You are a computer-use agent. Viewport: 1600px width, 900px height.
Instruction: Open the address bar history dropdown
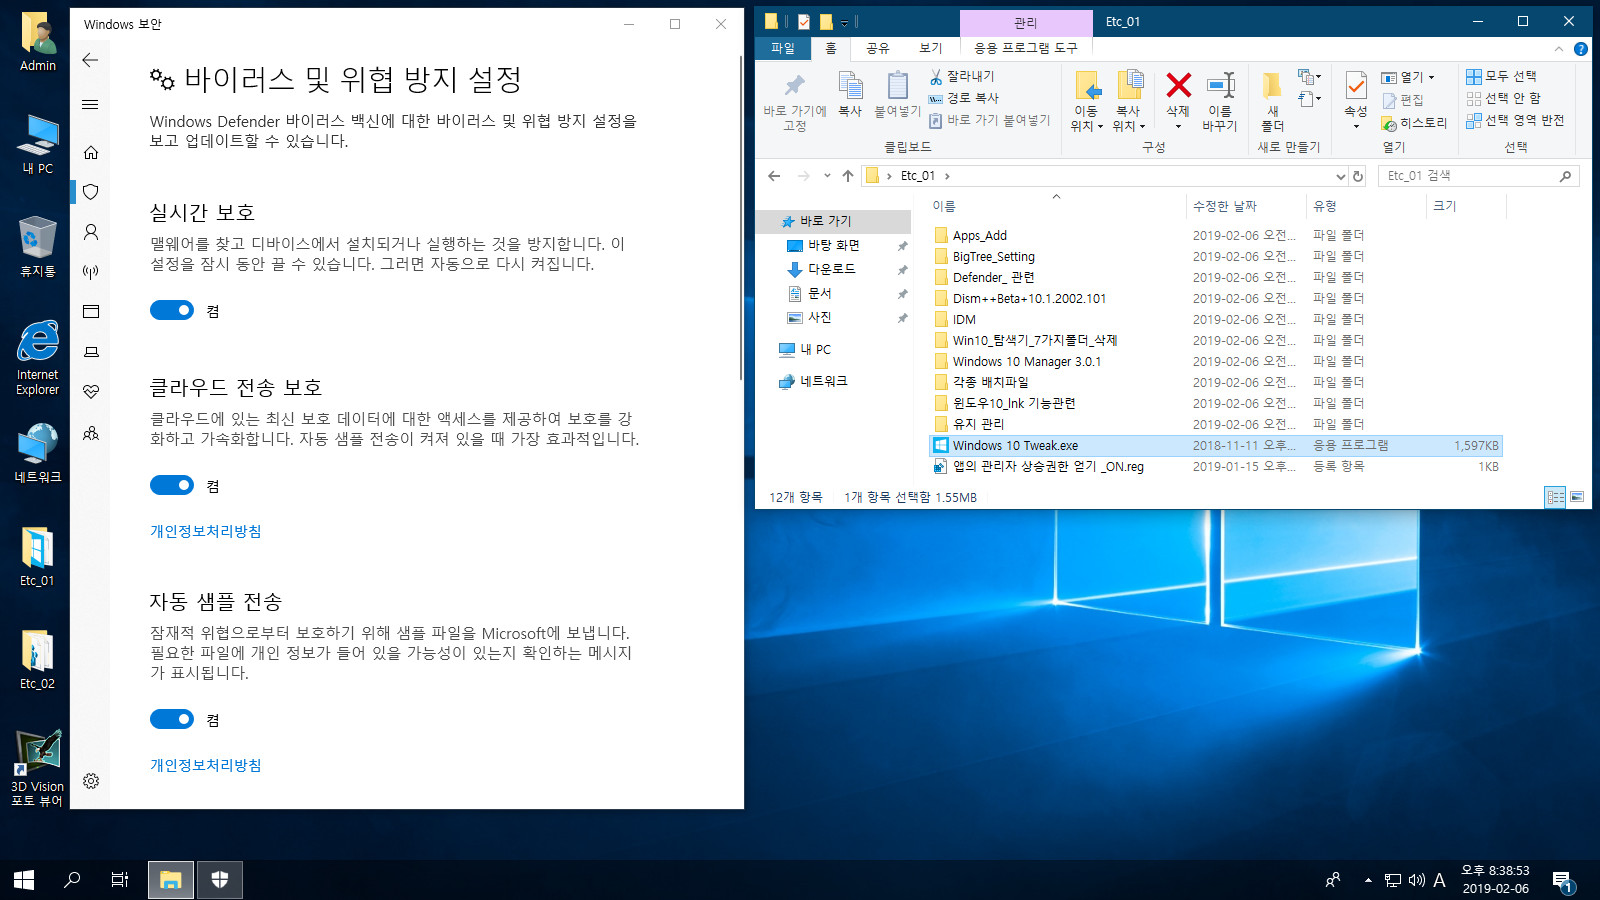1341,176
